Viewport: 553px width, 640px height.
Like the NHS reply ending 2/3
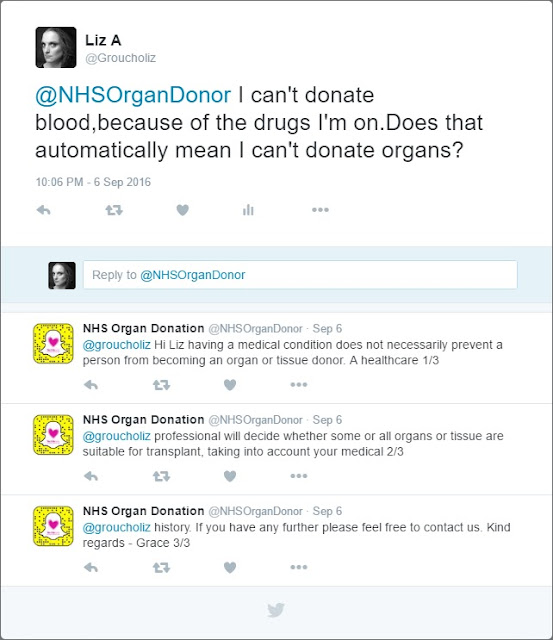(230, 476)
